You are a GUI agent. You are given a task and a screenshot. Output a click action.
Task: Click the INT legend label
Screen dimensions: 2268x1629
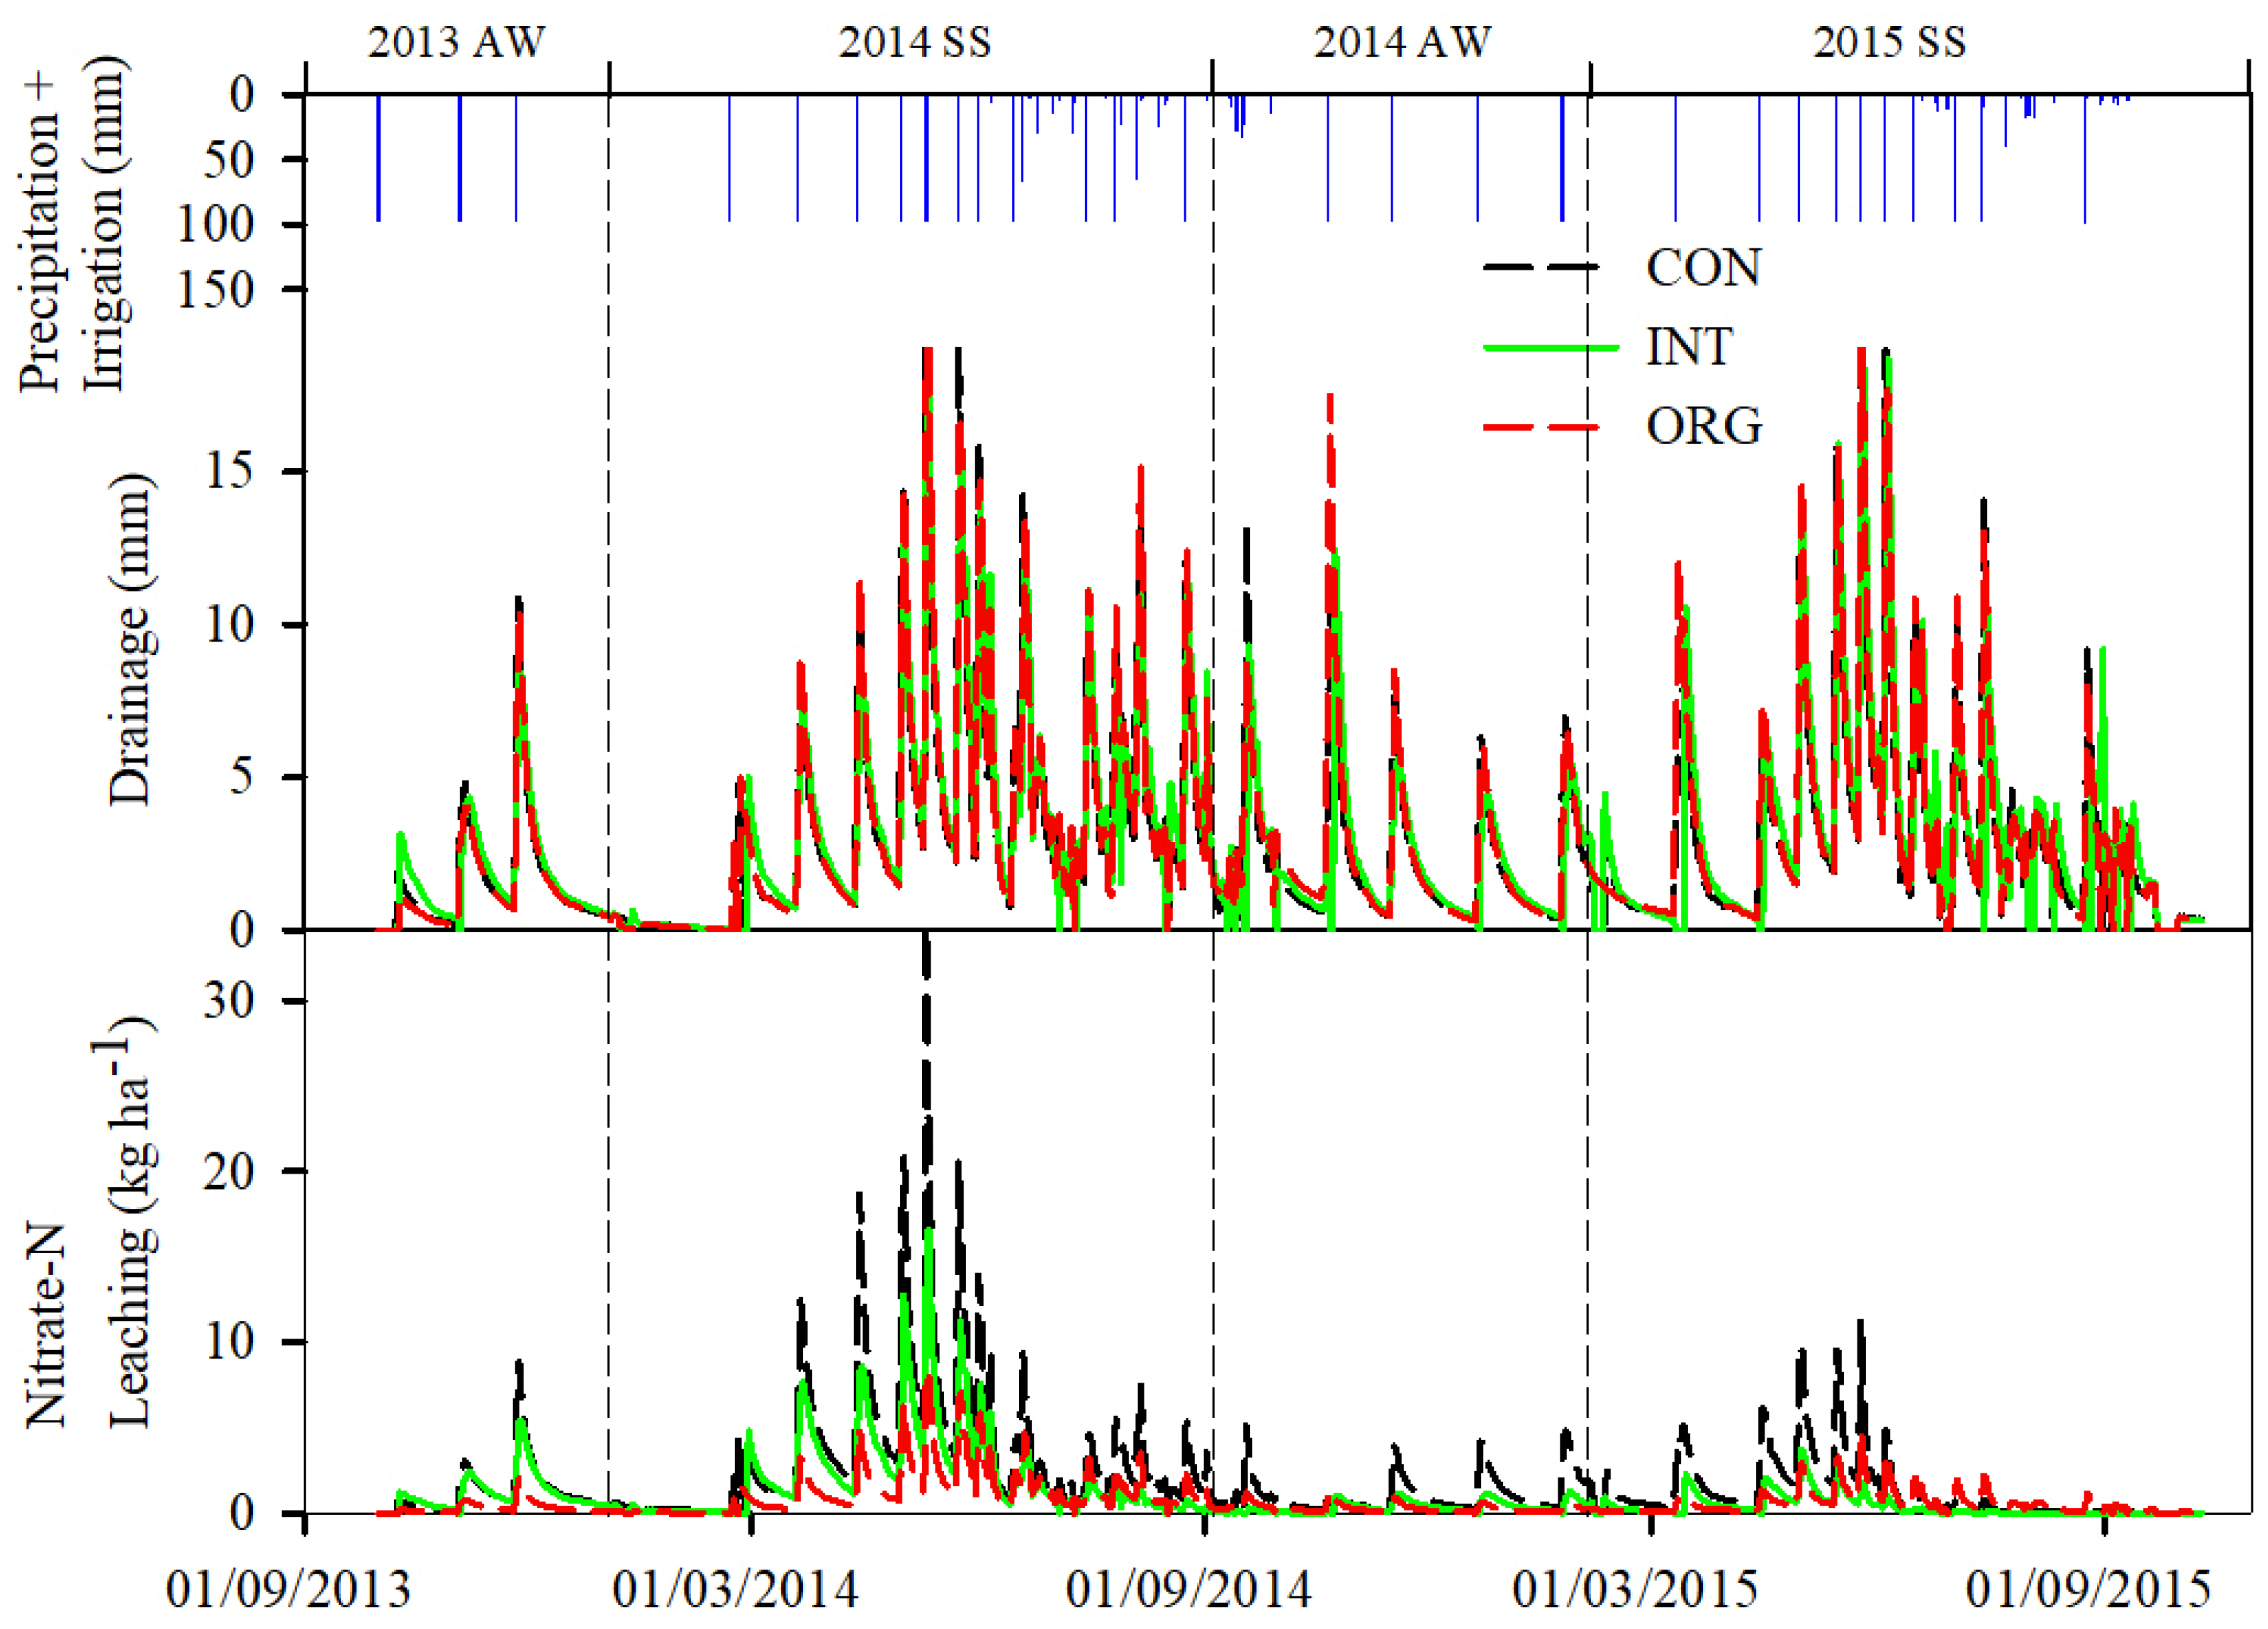coord(1689,347)
